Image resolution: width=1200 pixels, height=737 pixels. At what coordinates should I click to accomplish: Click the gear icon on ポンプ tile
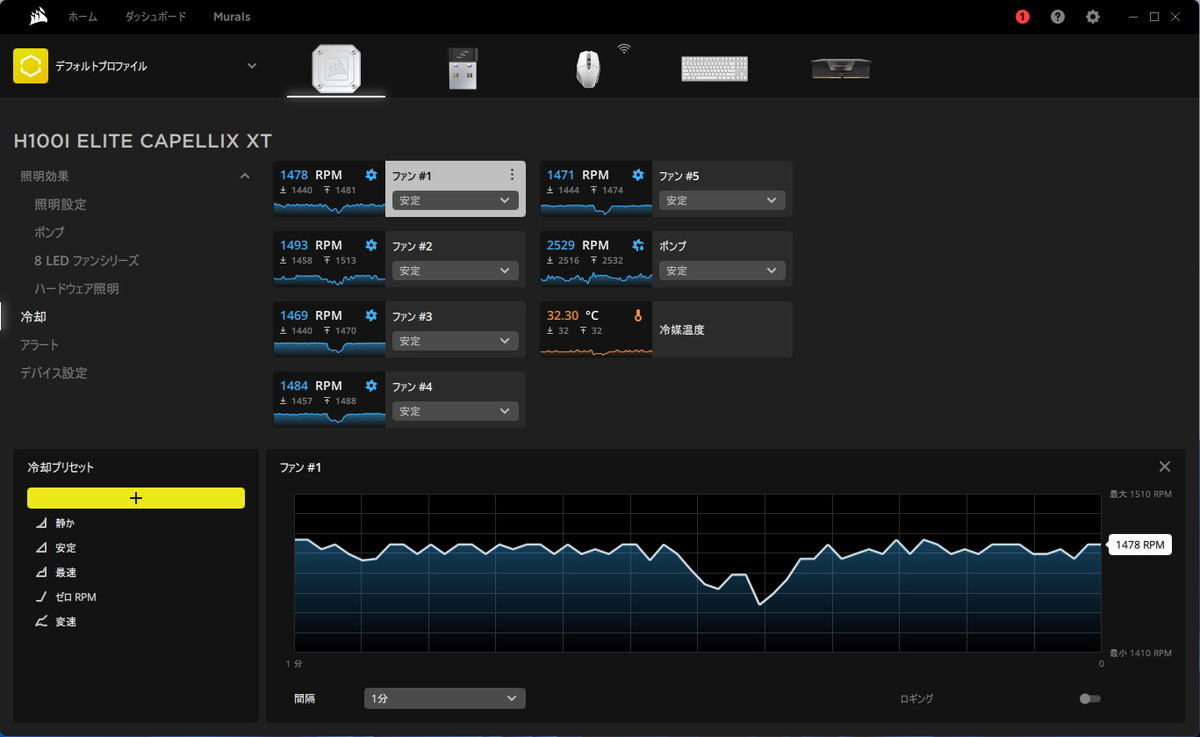click(x=638, y=245)
